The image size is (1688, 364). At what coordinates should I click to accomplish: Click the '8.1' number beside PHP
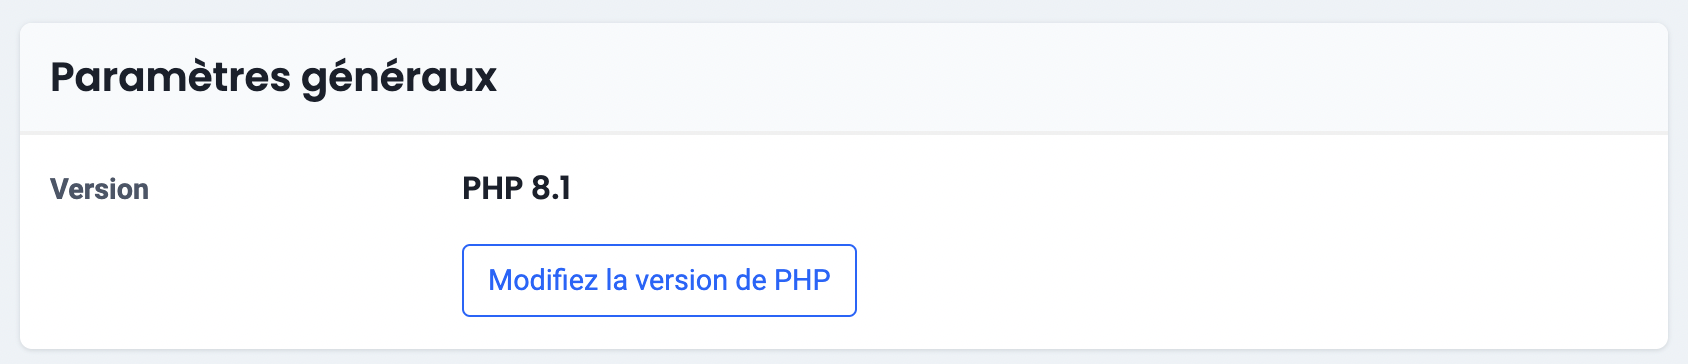pyautogui.click(x=551, y=188)
